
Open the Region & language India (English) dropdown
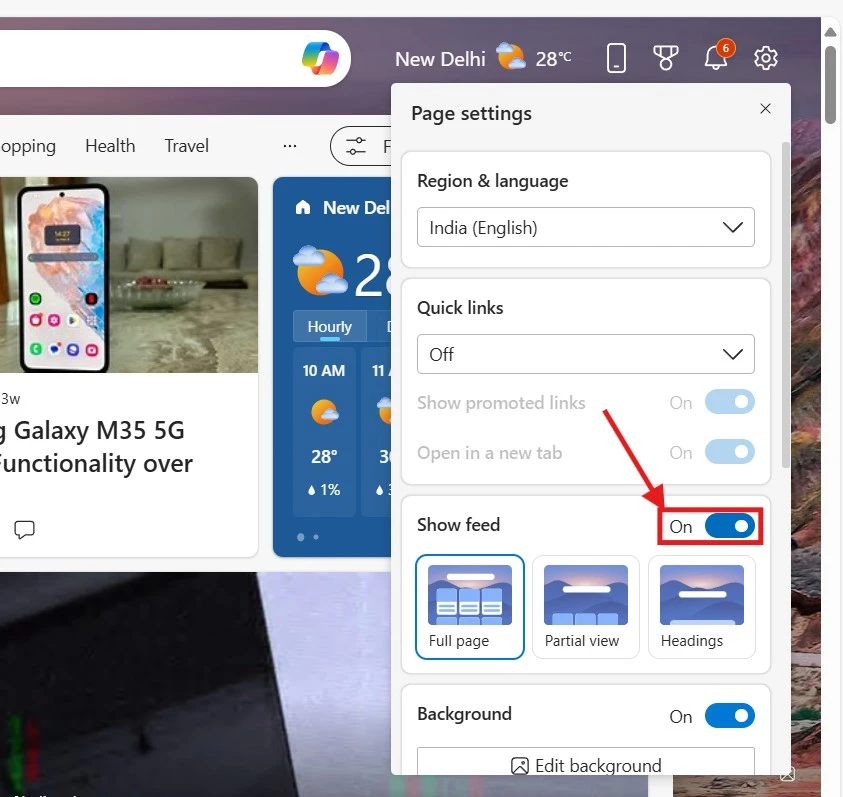(585, 227)
